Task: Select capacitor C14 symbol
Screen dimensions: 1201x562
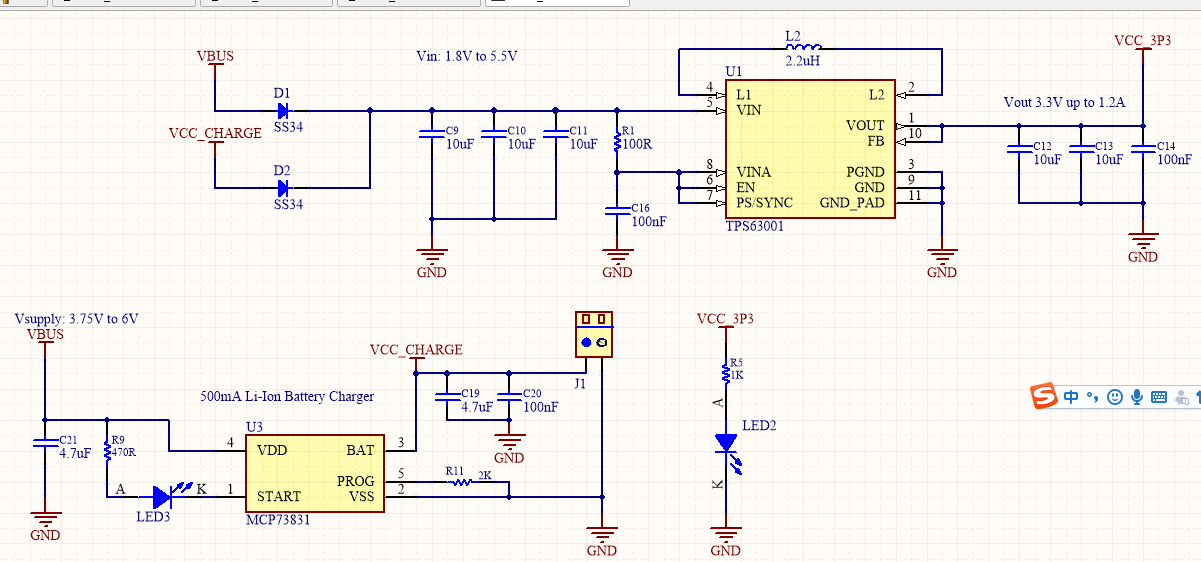Action: (1143, 147)
